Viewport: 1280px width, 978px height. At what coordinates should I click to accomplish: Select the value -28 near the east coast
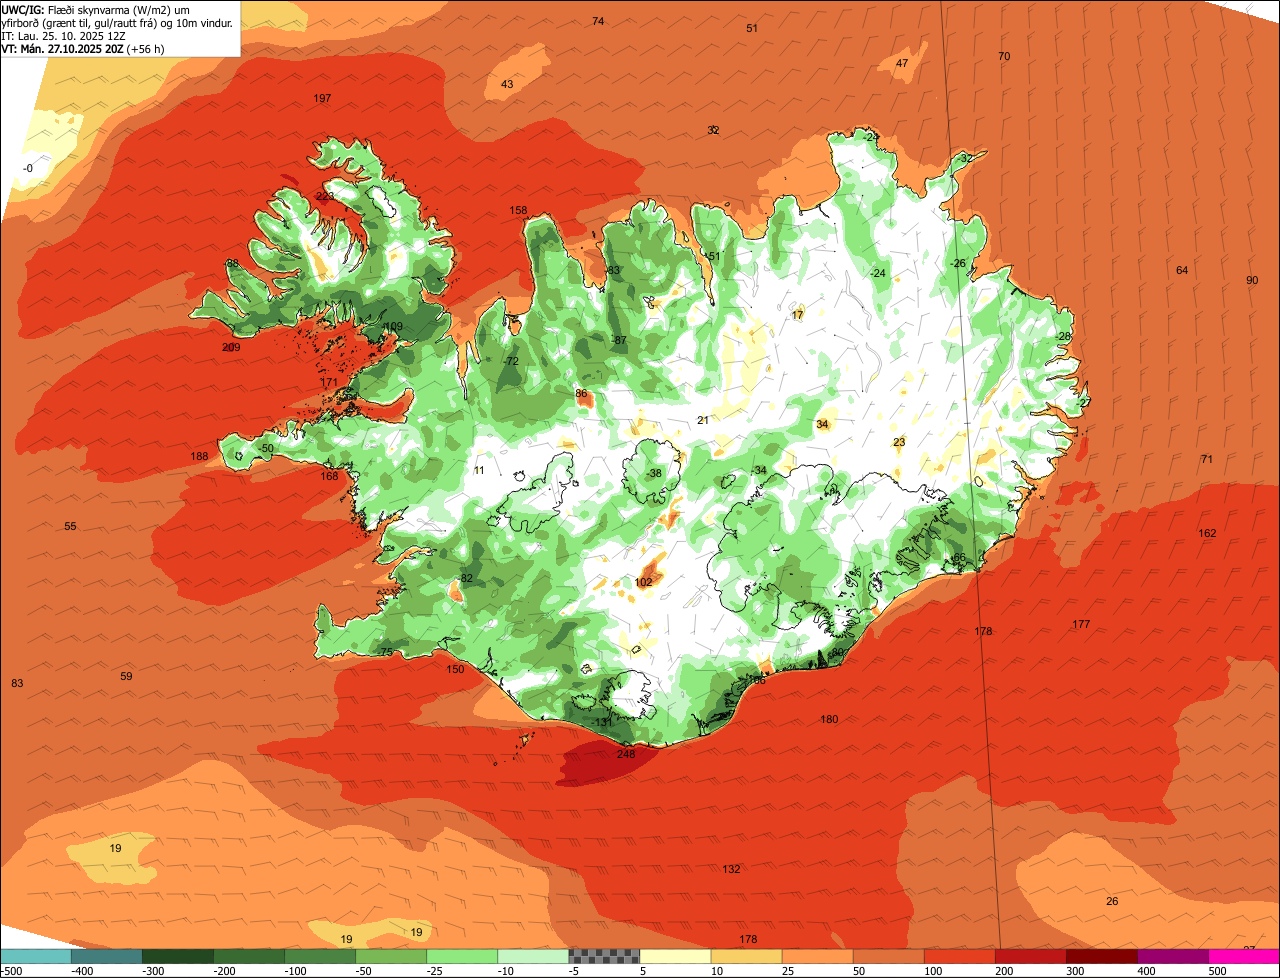coord(1063,336)
